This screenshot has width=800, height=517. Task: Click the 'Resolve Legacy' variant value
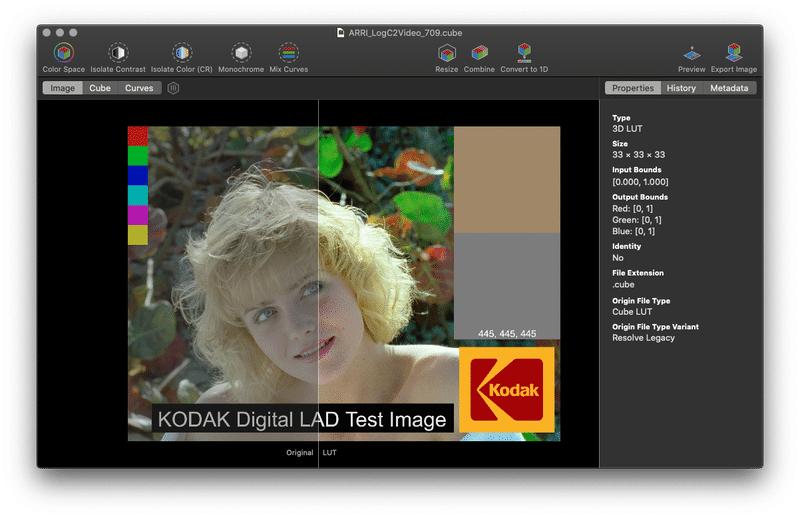(x=643, y=338)
